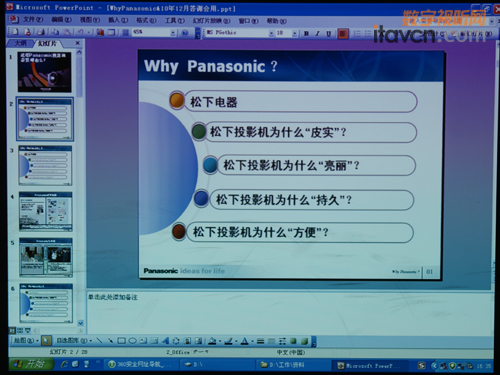Click the Line Style icon

pos(260,341)
